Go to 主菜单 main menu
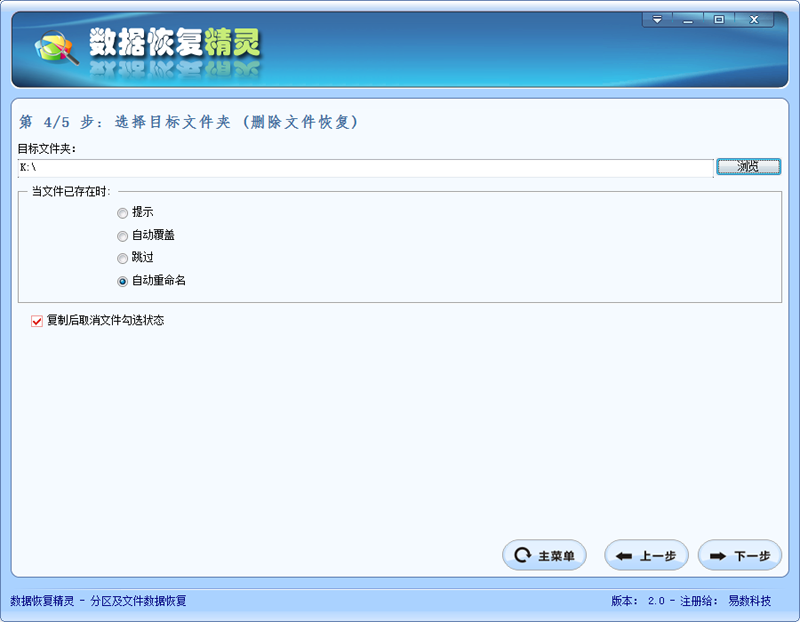 (544, 555)
